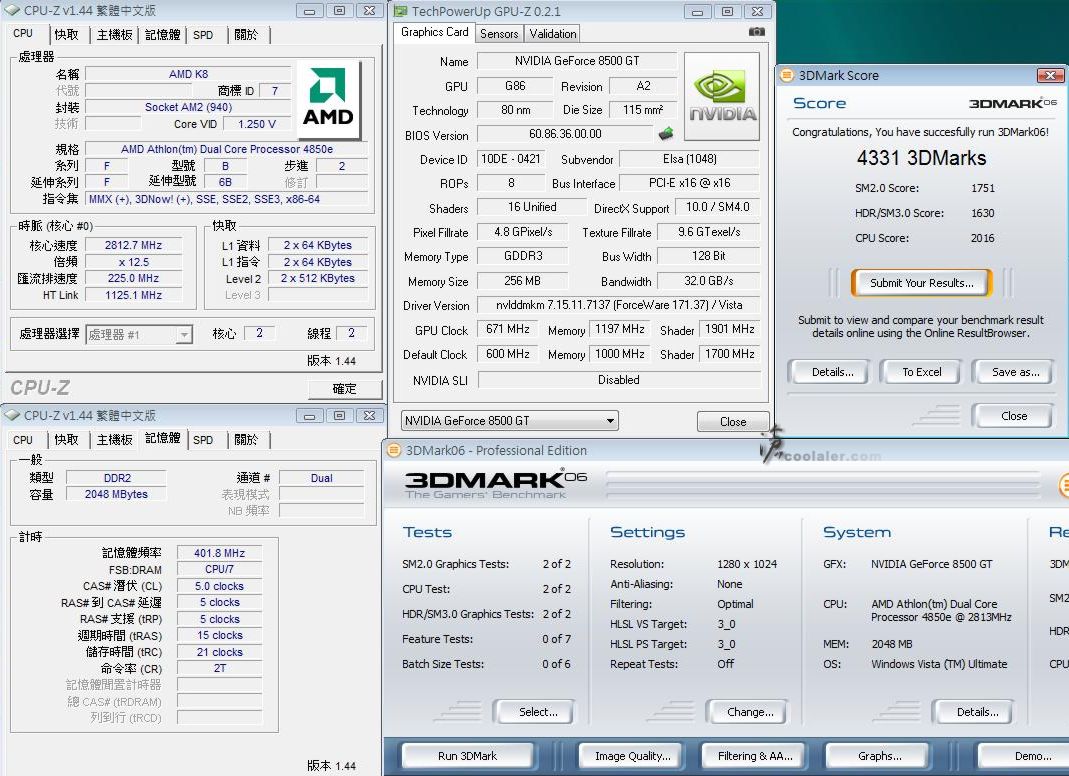Screen dimensions: 1069x776
Task: Click the AMD logo in CPU-Z
Action: 328,100
